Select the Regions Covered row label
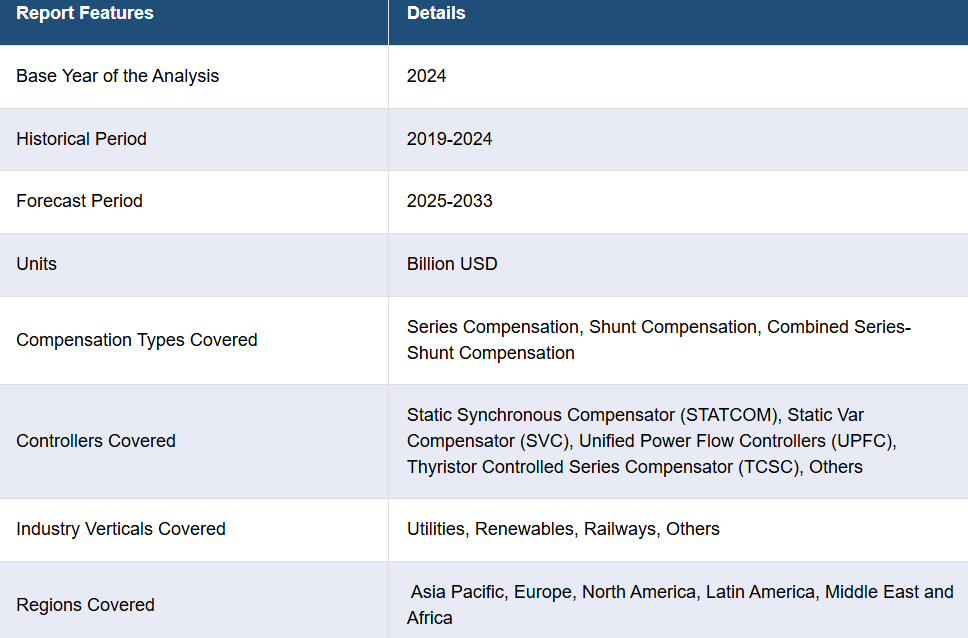 (85, 605)
